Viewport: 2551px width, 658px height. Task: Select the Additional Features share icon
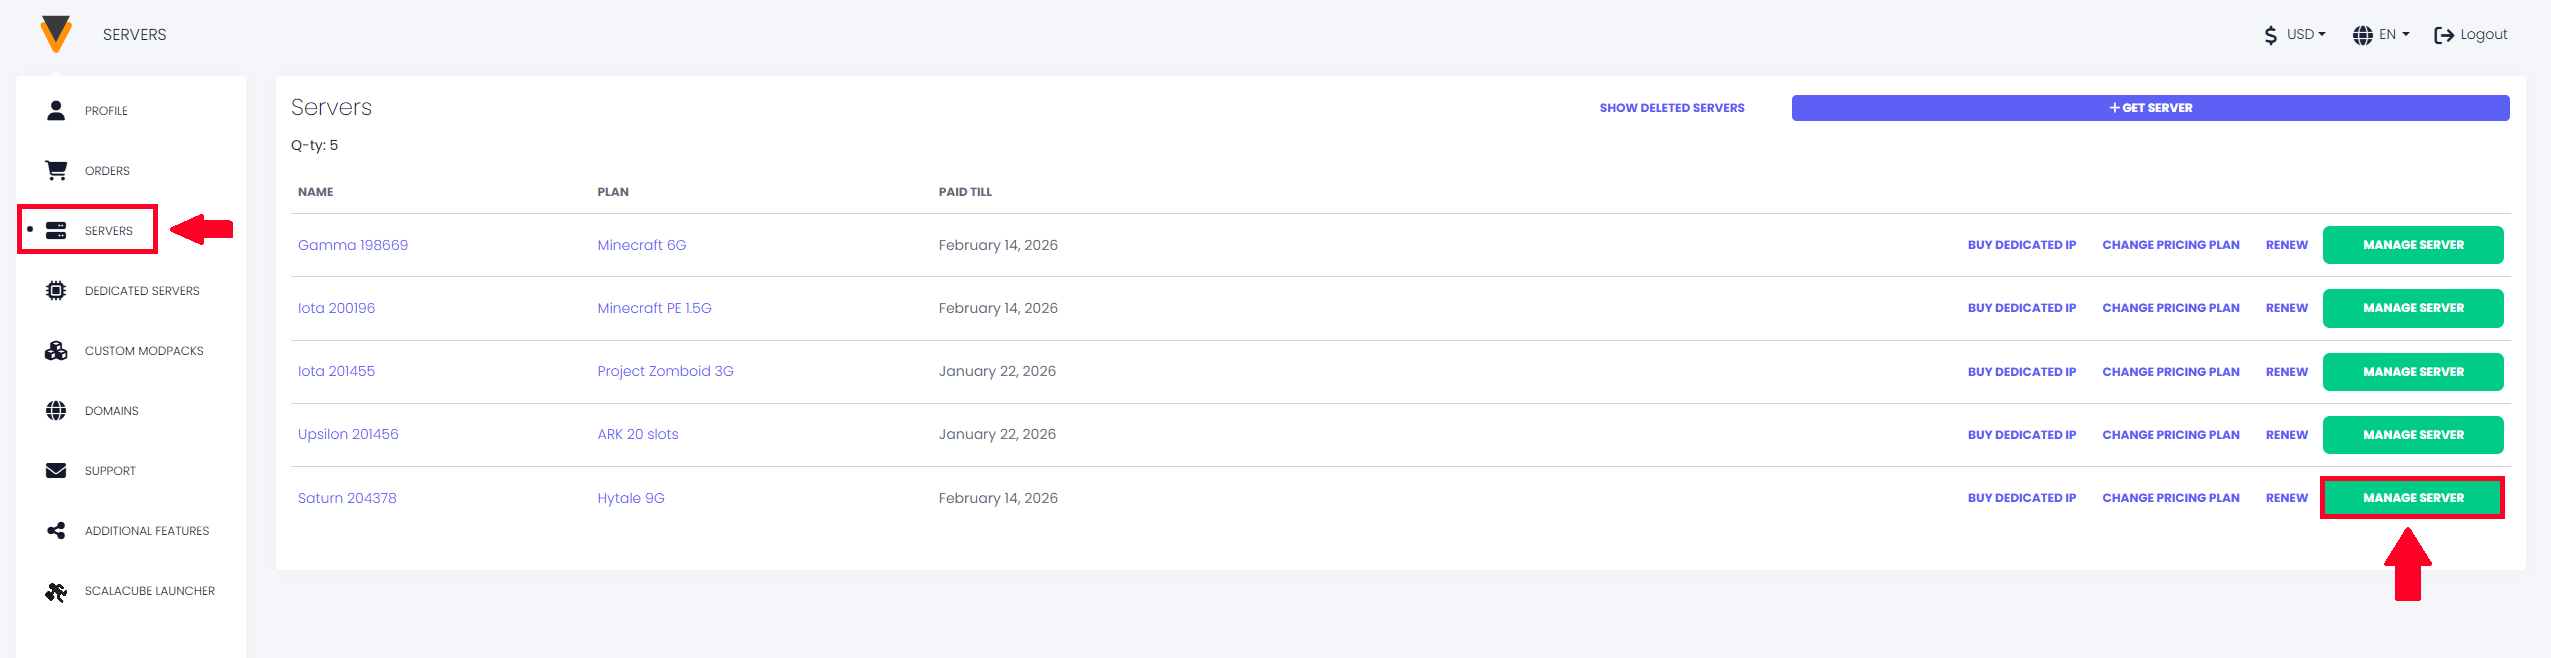57,530
